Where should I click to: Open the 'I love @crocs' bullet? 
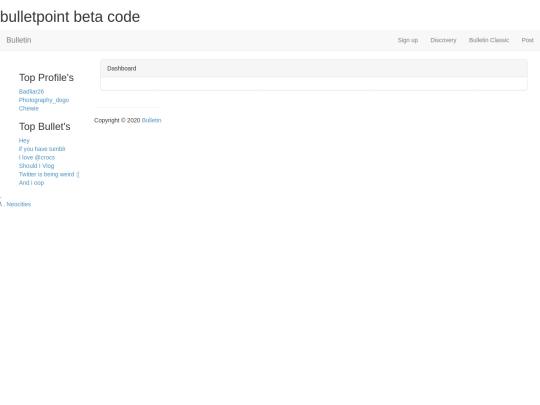coord(37,157)
